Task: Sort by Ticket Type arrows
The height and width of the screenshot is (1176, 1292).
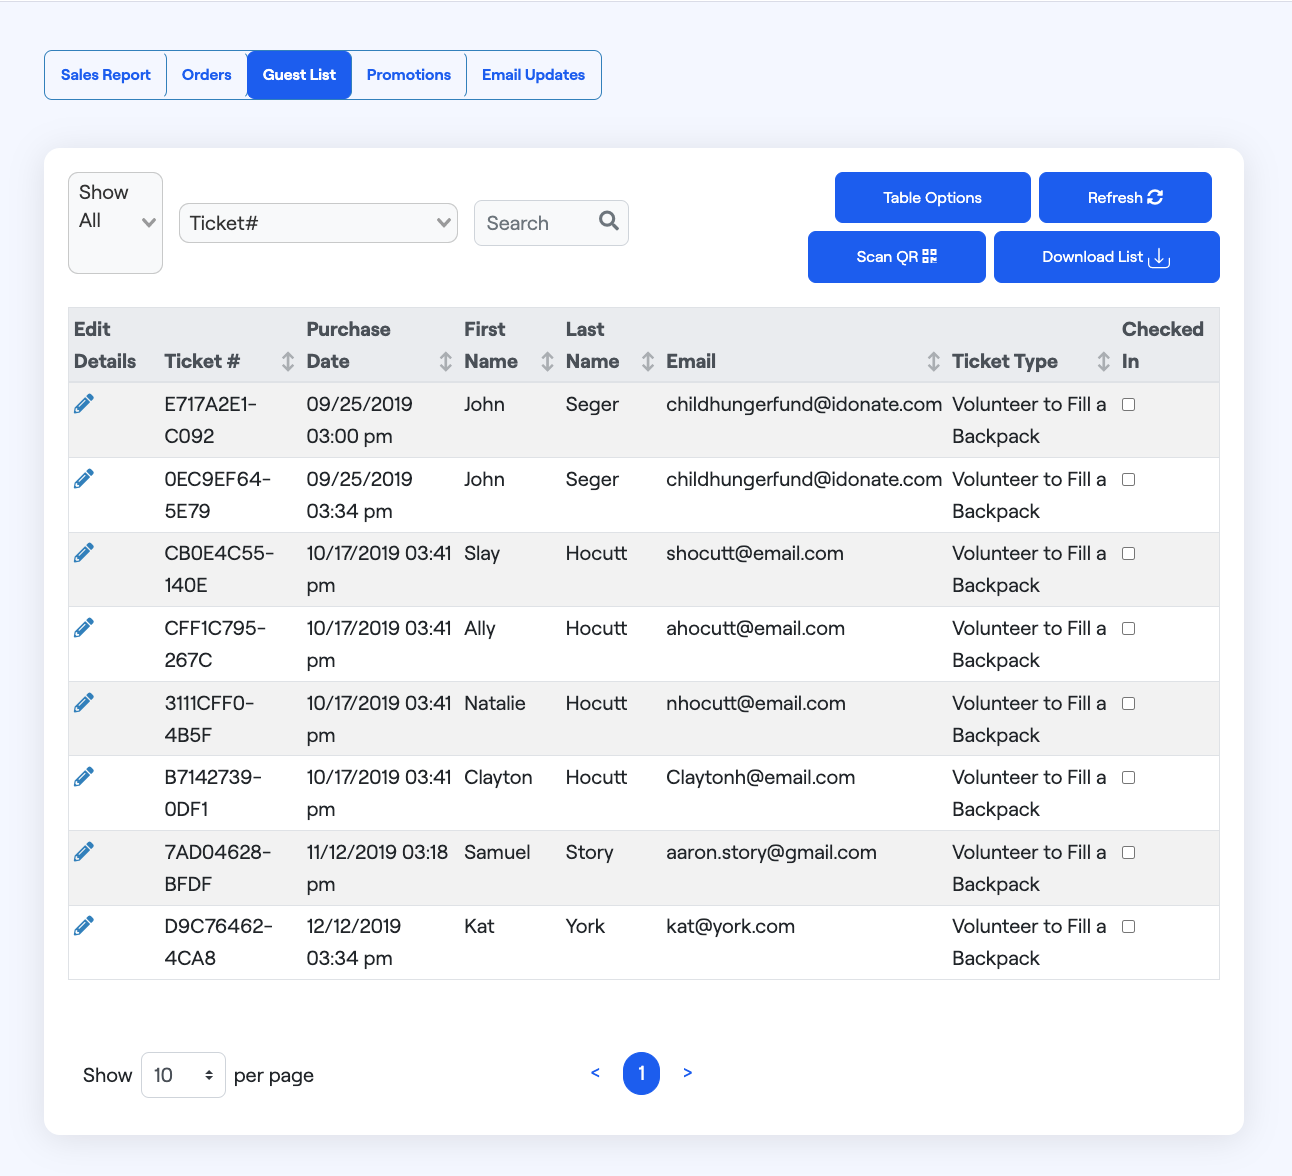Action: coord(1103,361)
